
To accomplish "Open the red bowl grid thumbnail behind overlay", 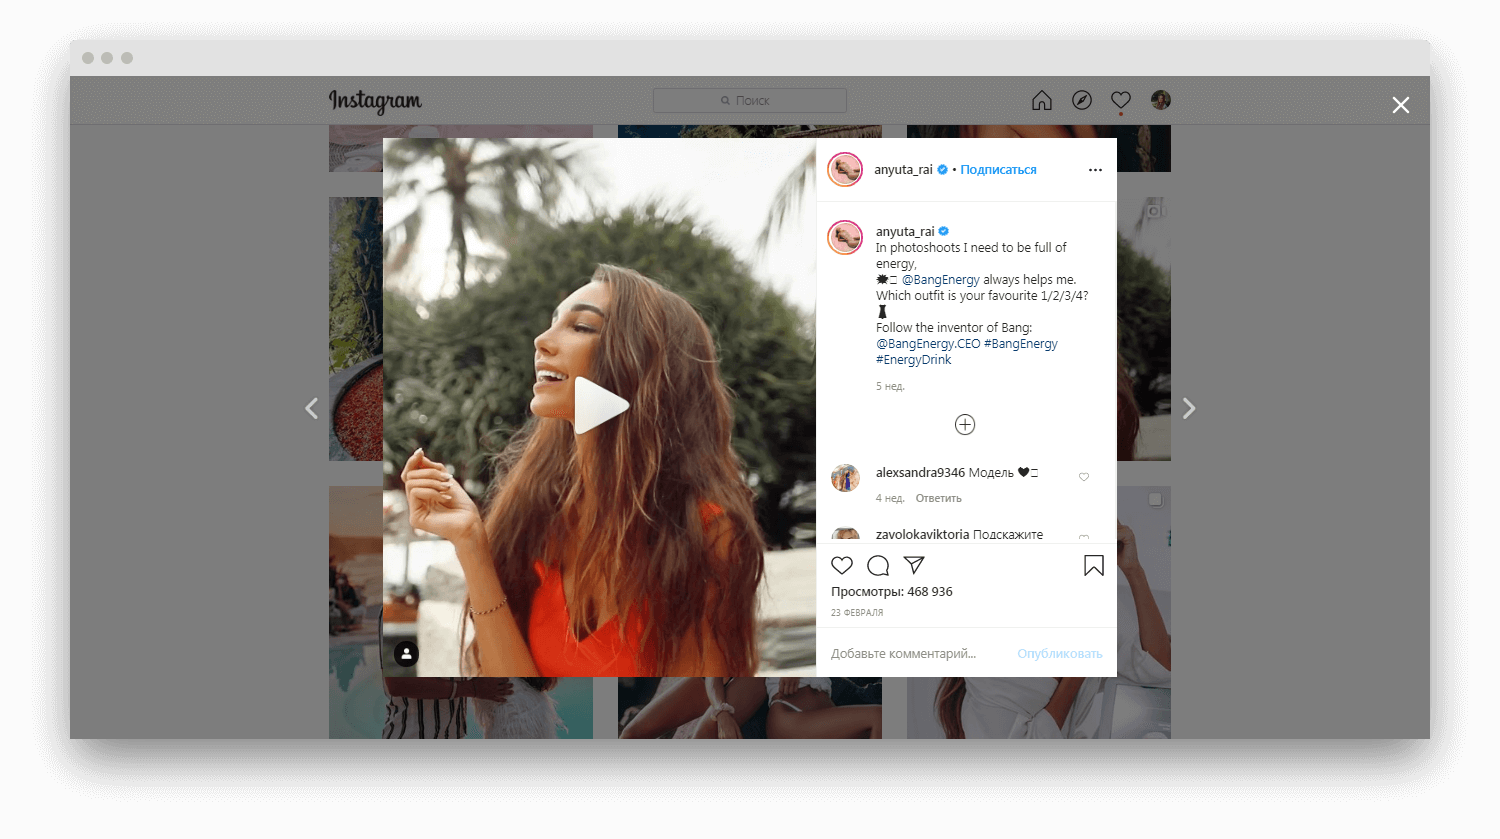I will pos(355,329).
